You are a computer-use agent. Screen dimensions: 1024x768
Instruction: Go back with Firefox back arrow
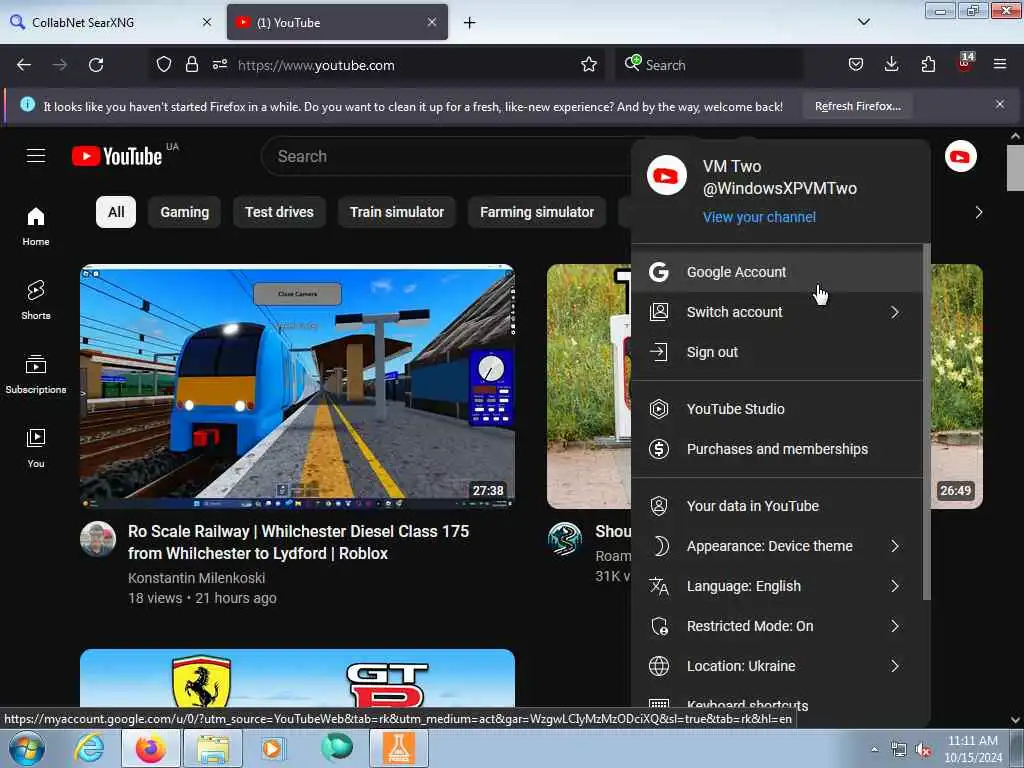[x=24, y=65]
